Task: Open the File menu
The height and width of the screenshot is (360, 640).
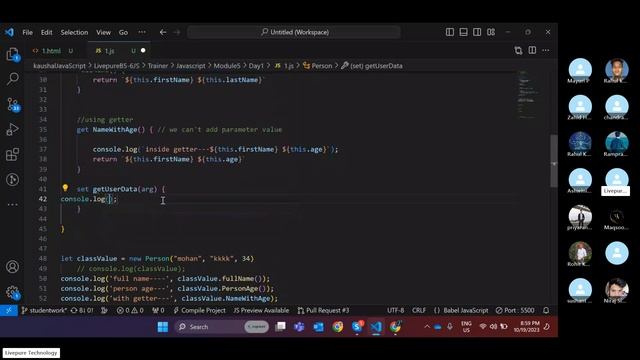Action: pos(27,32)
